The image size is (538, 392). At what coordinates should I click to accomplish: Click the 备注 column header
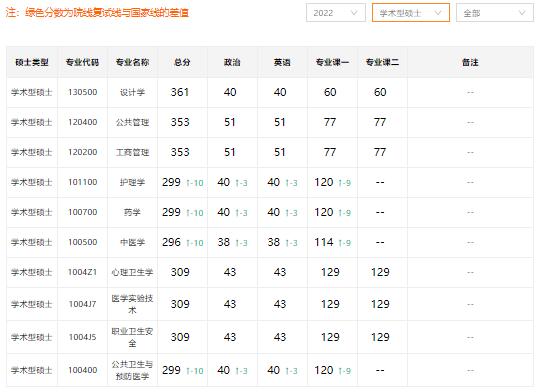[470, 62]
